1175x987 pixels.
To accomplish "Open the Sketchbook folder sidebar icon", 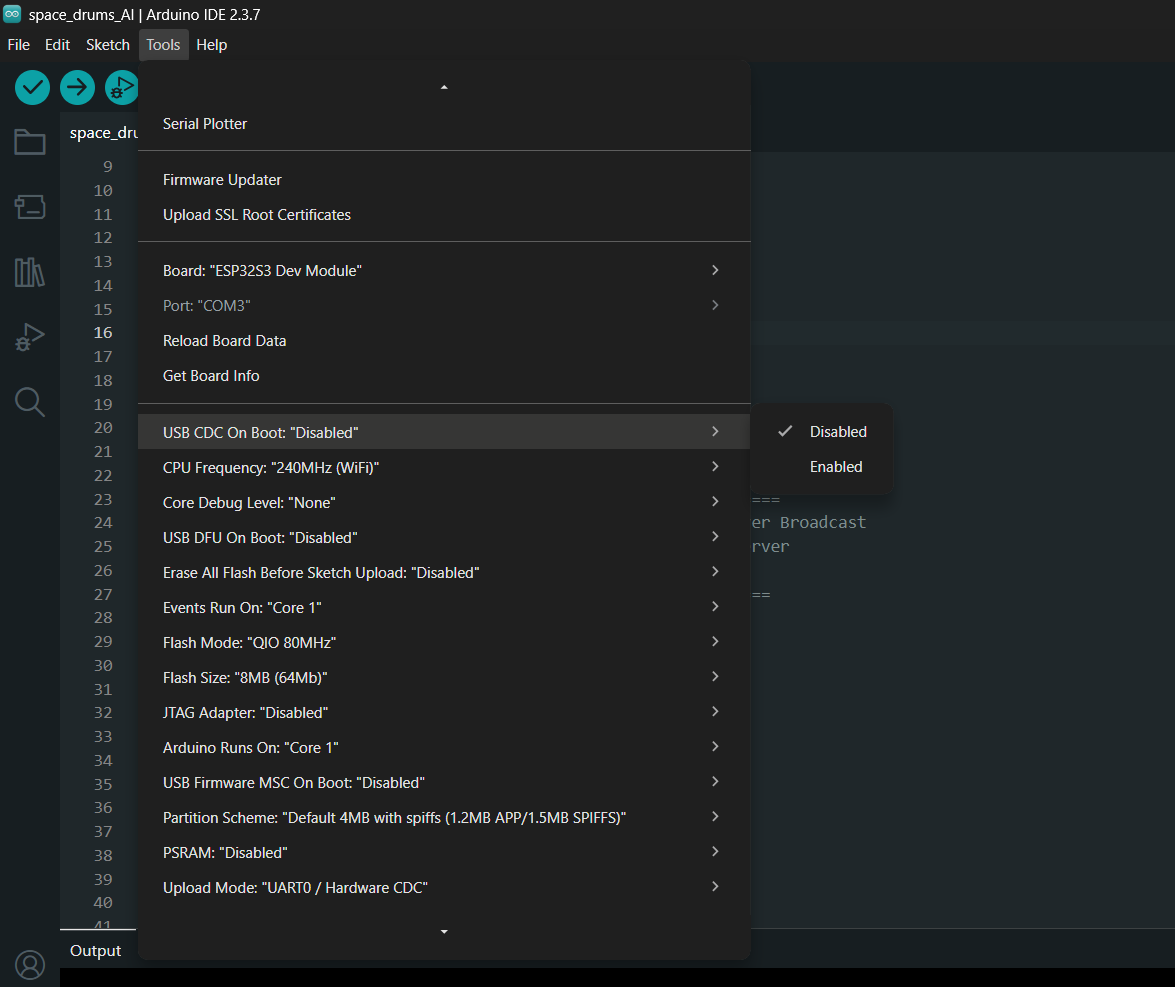I will point(30,142).
